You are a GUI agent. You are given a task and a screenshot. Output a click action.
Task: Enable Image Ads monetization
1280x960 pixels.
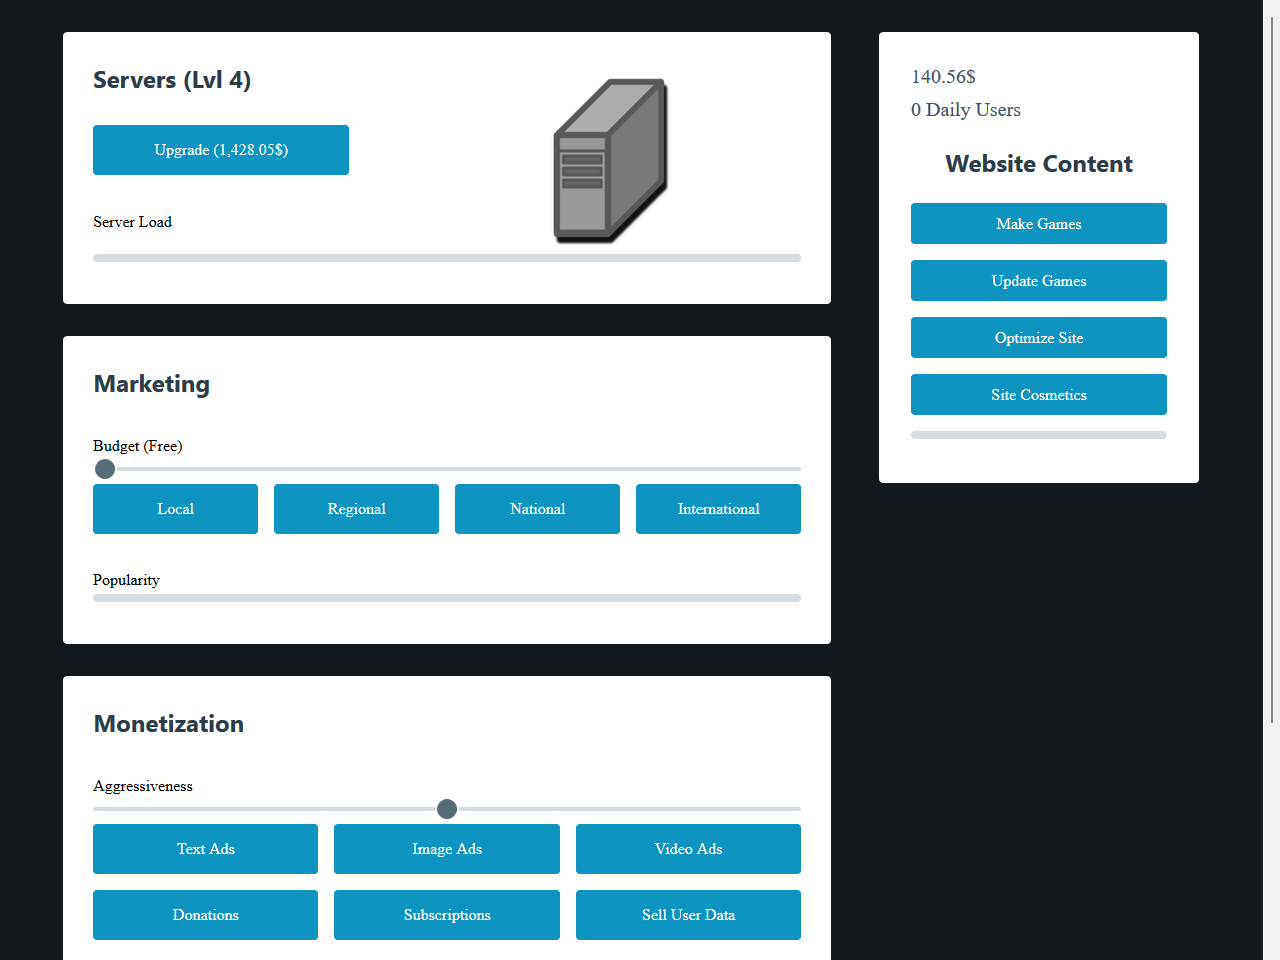[x=447, y=849]
